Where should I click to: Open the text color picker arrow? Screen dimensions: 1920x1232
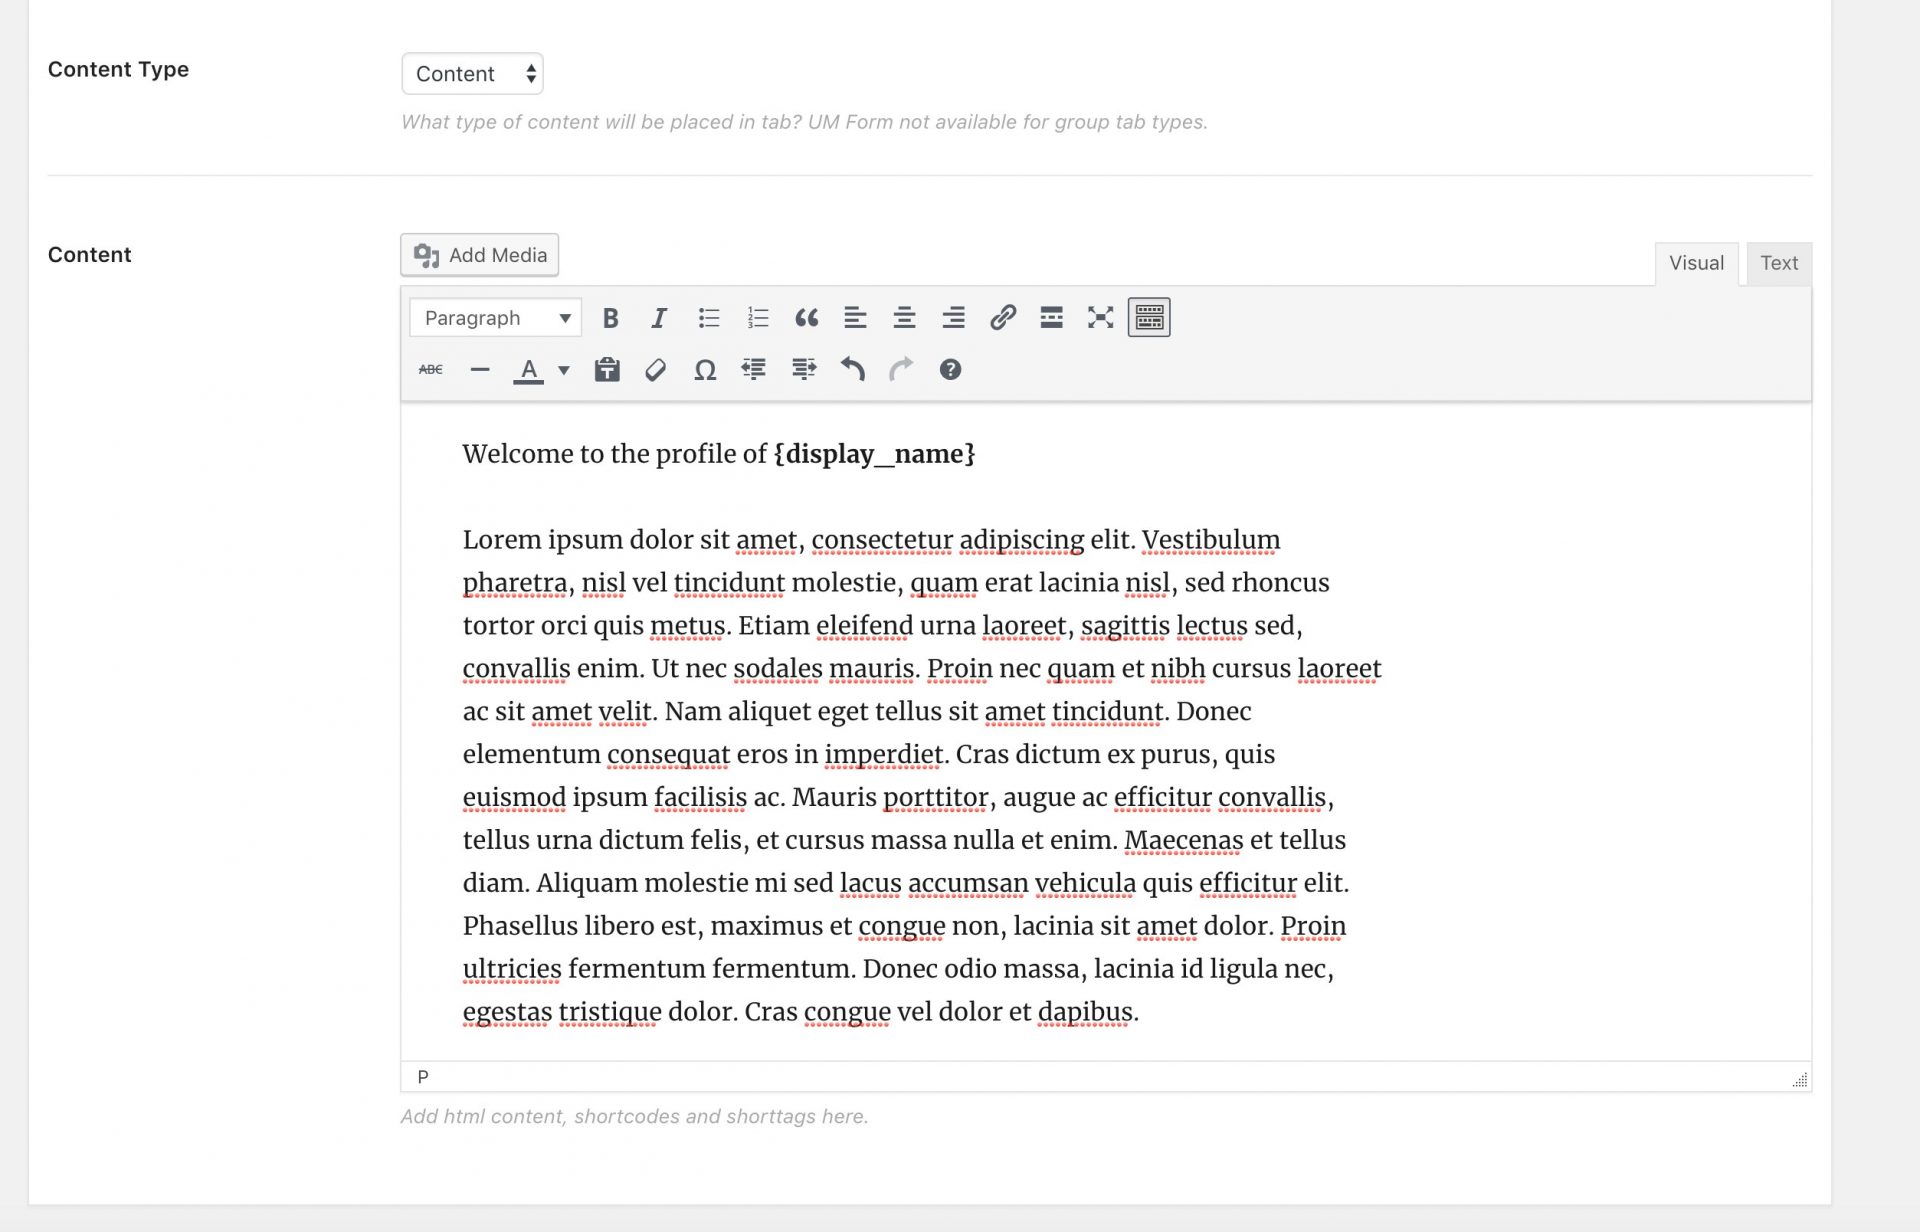(564, 370)
